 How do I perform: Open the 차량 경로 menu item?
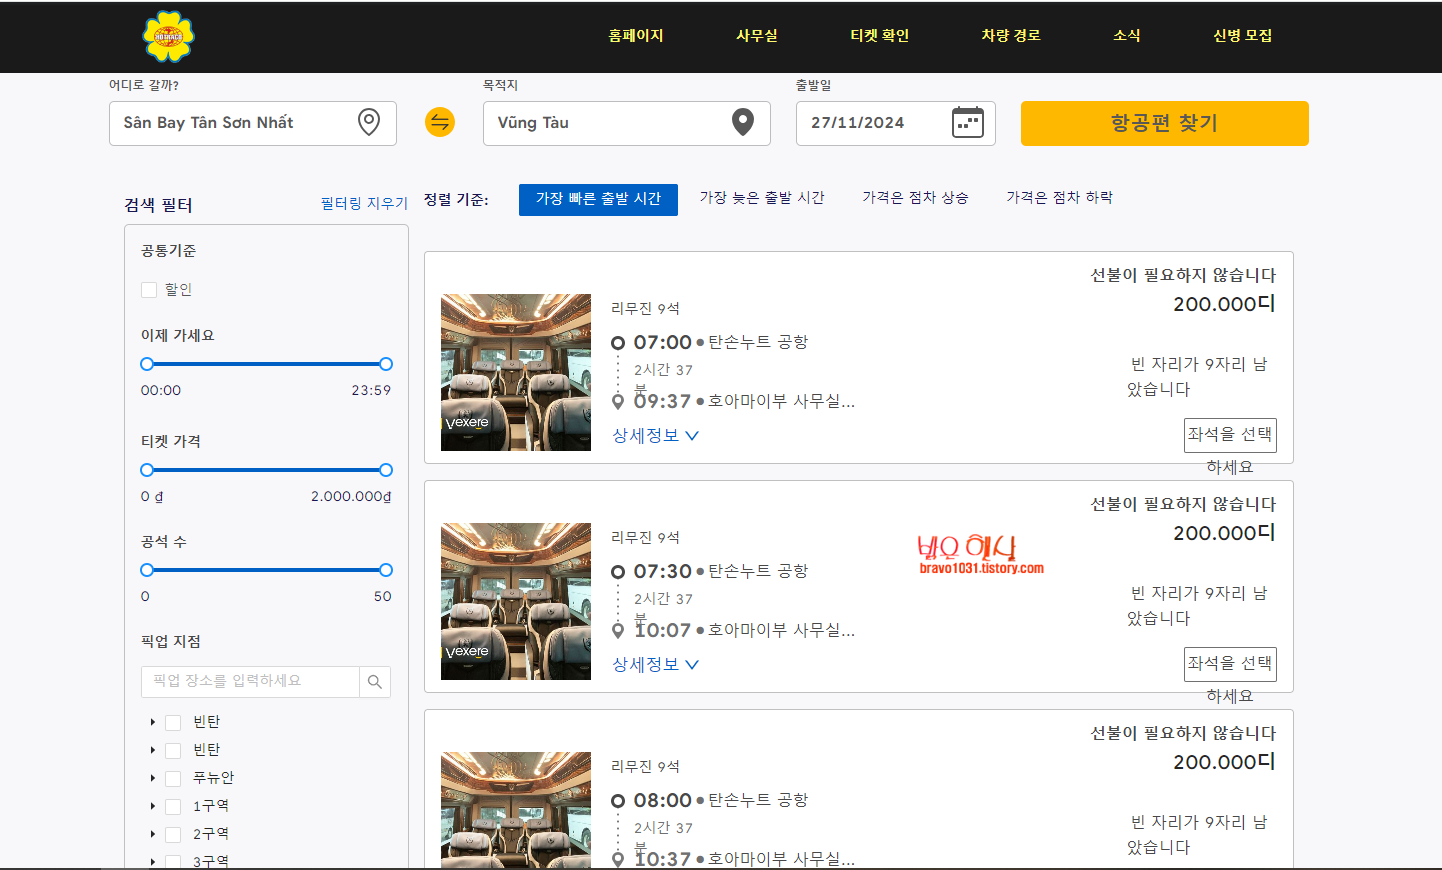1011,36
